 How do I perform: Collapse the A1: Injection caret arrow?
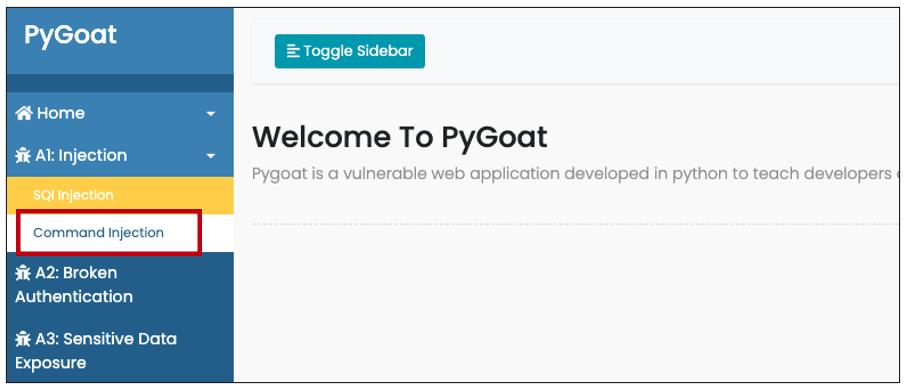211,156
